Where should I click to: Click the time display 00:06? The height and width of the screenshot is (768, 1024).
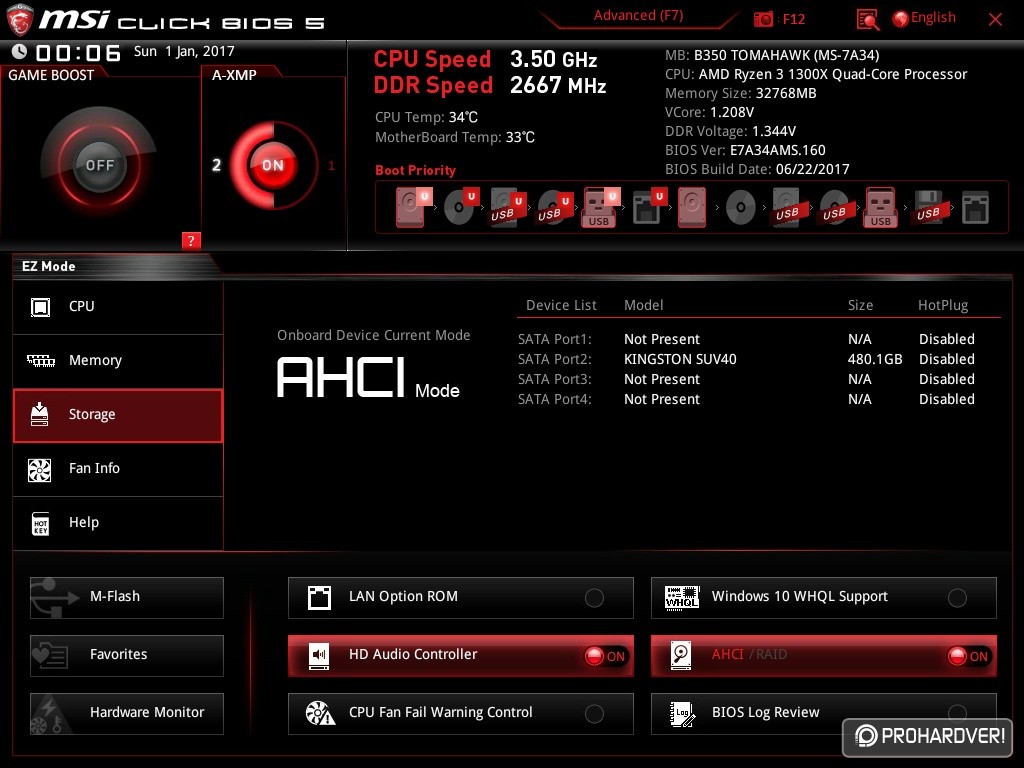point(78,53)
